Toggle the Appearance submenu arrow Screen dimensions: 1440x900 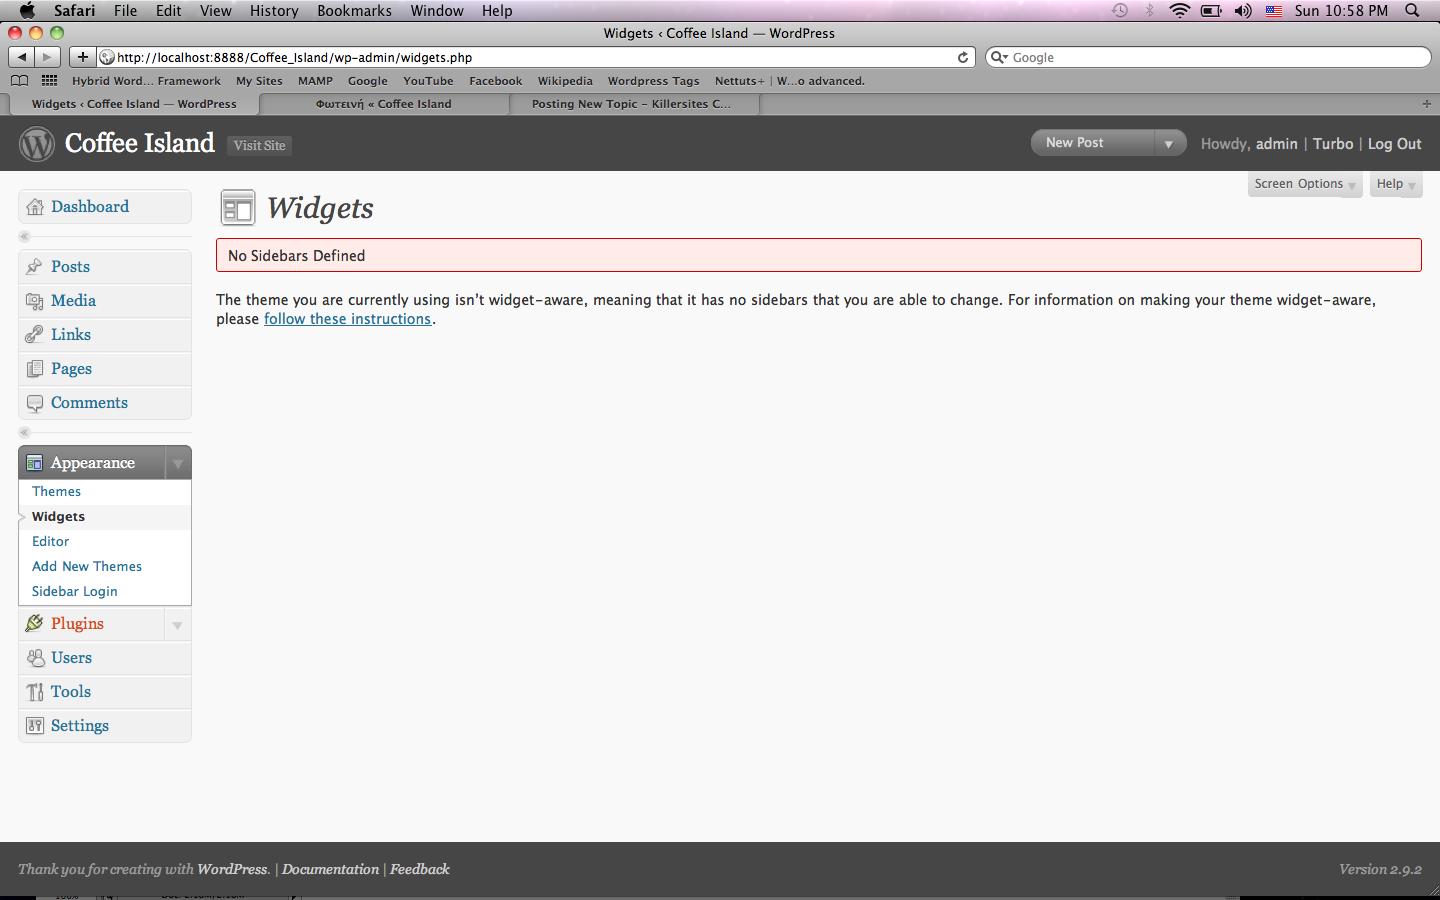(177, 463)
